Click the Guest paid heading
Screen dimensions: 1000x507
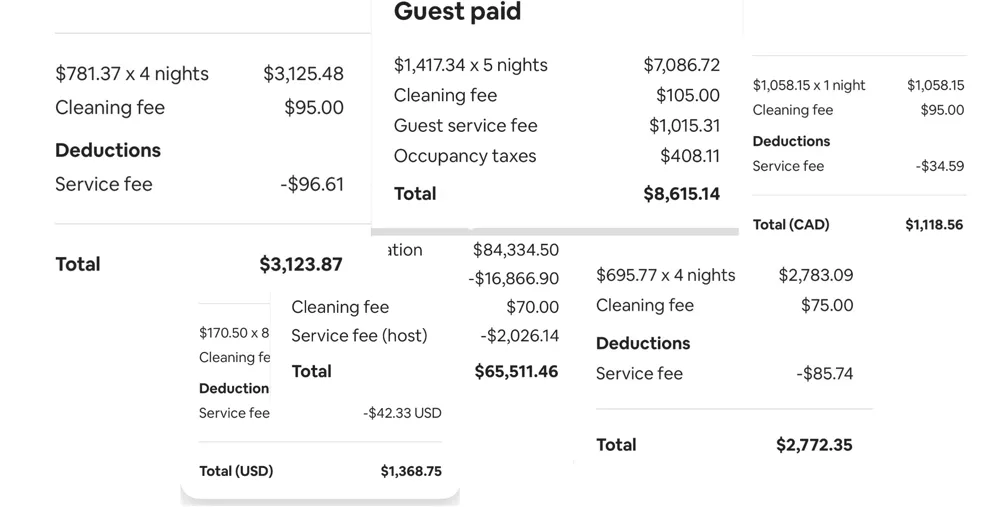[457, 11]
